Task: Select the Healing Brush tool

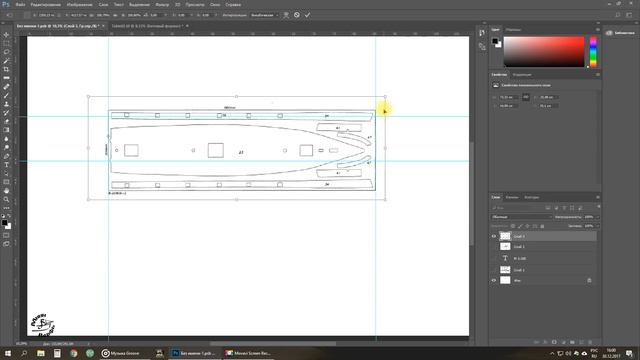Action: click(x=6, y=87)
